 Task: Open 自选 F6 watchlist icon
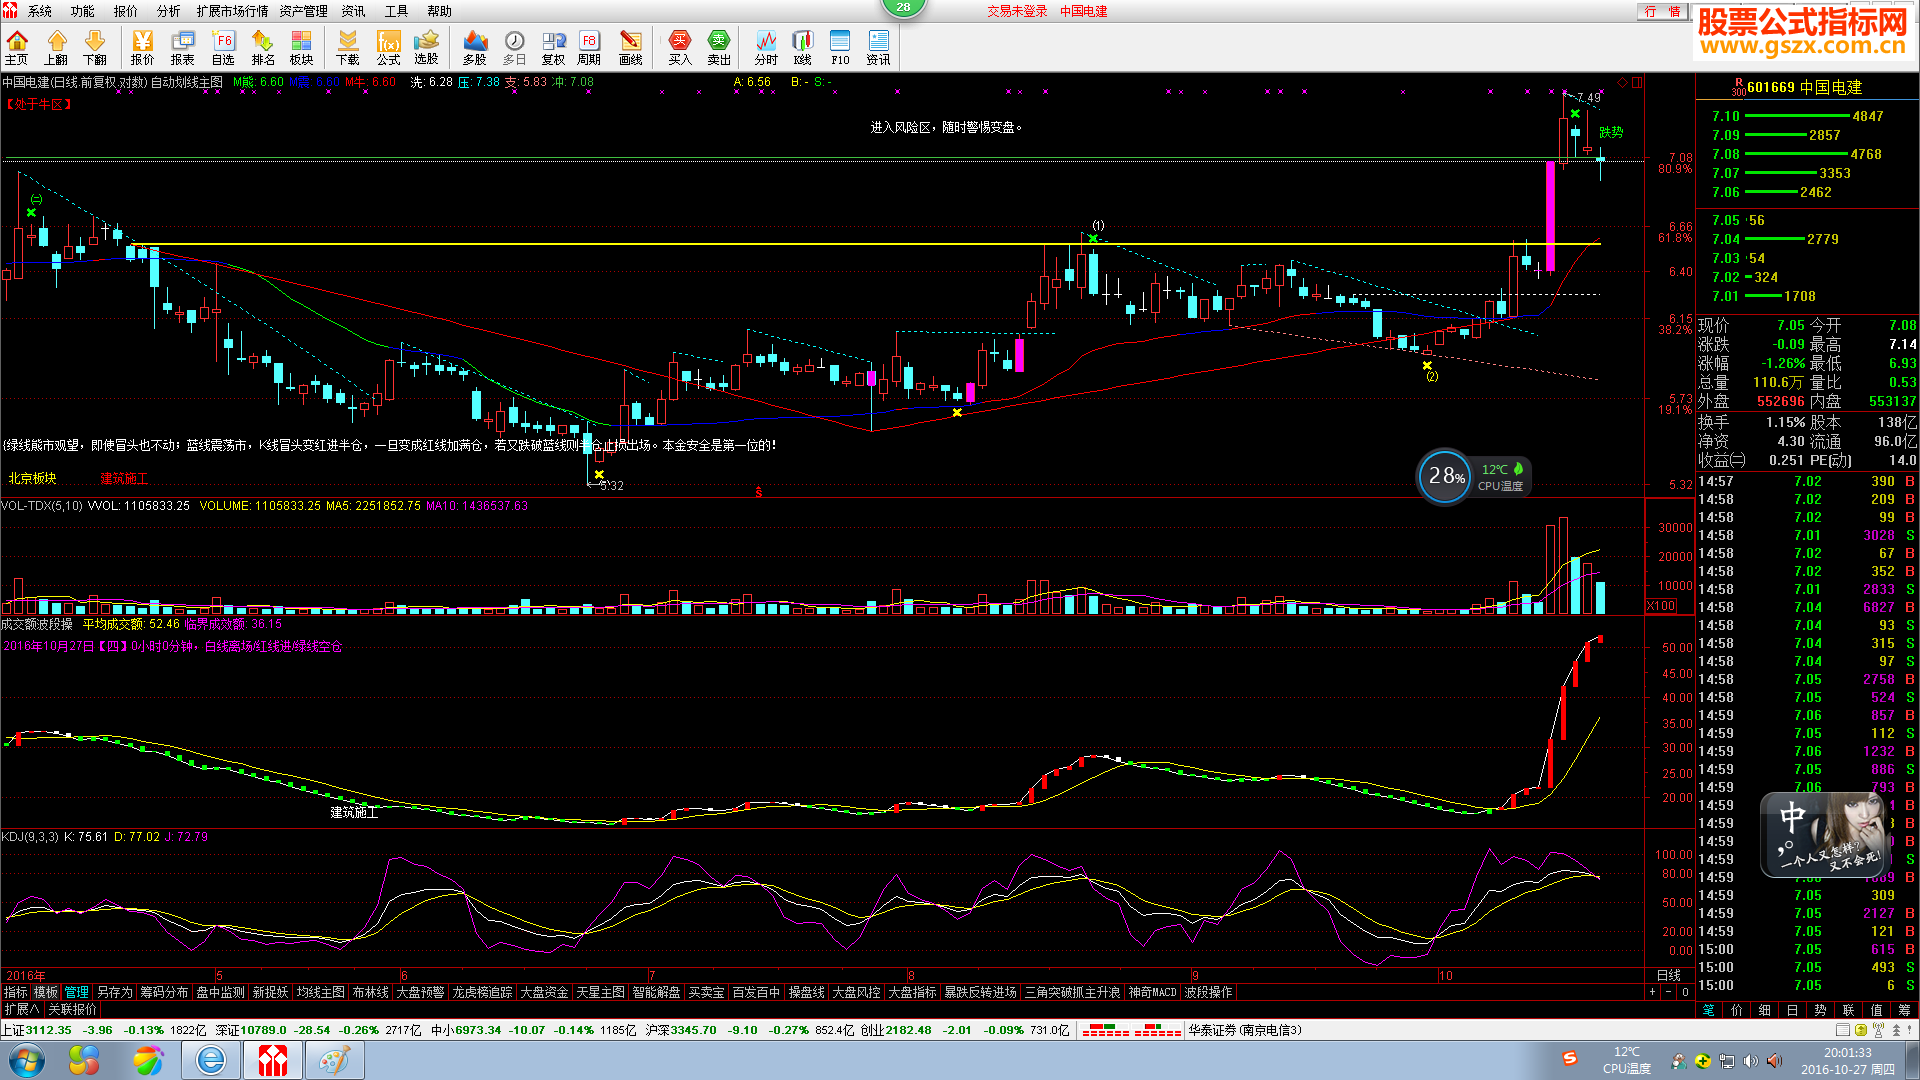pos(223,47)
